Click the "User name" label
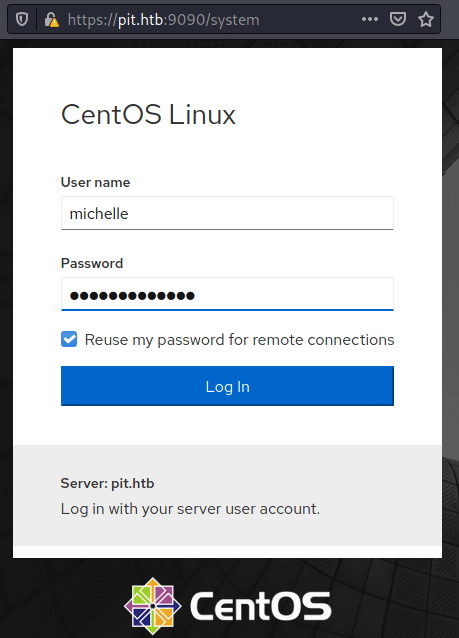Image resolution: width=459 pixels, height=638 pixels. coord(96,182)
